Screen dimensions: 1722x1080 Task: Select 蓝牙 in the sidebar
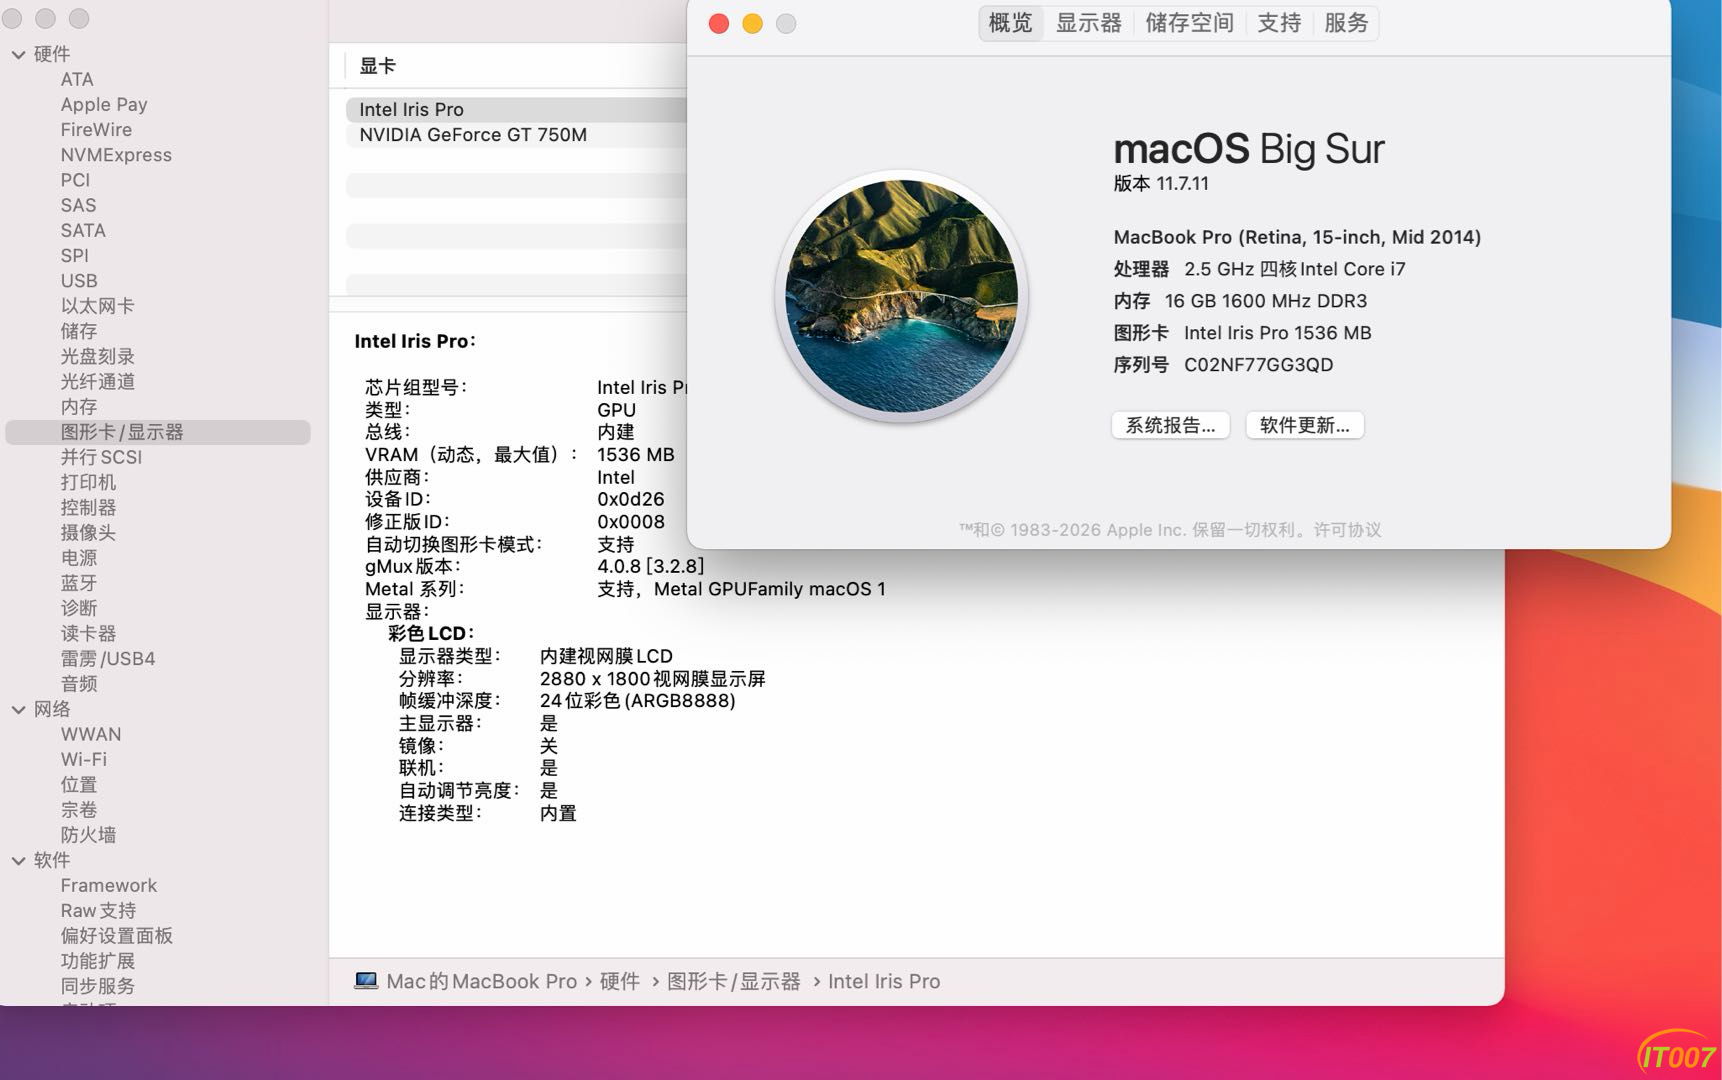click(x=79, y=583)
